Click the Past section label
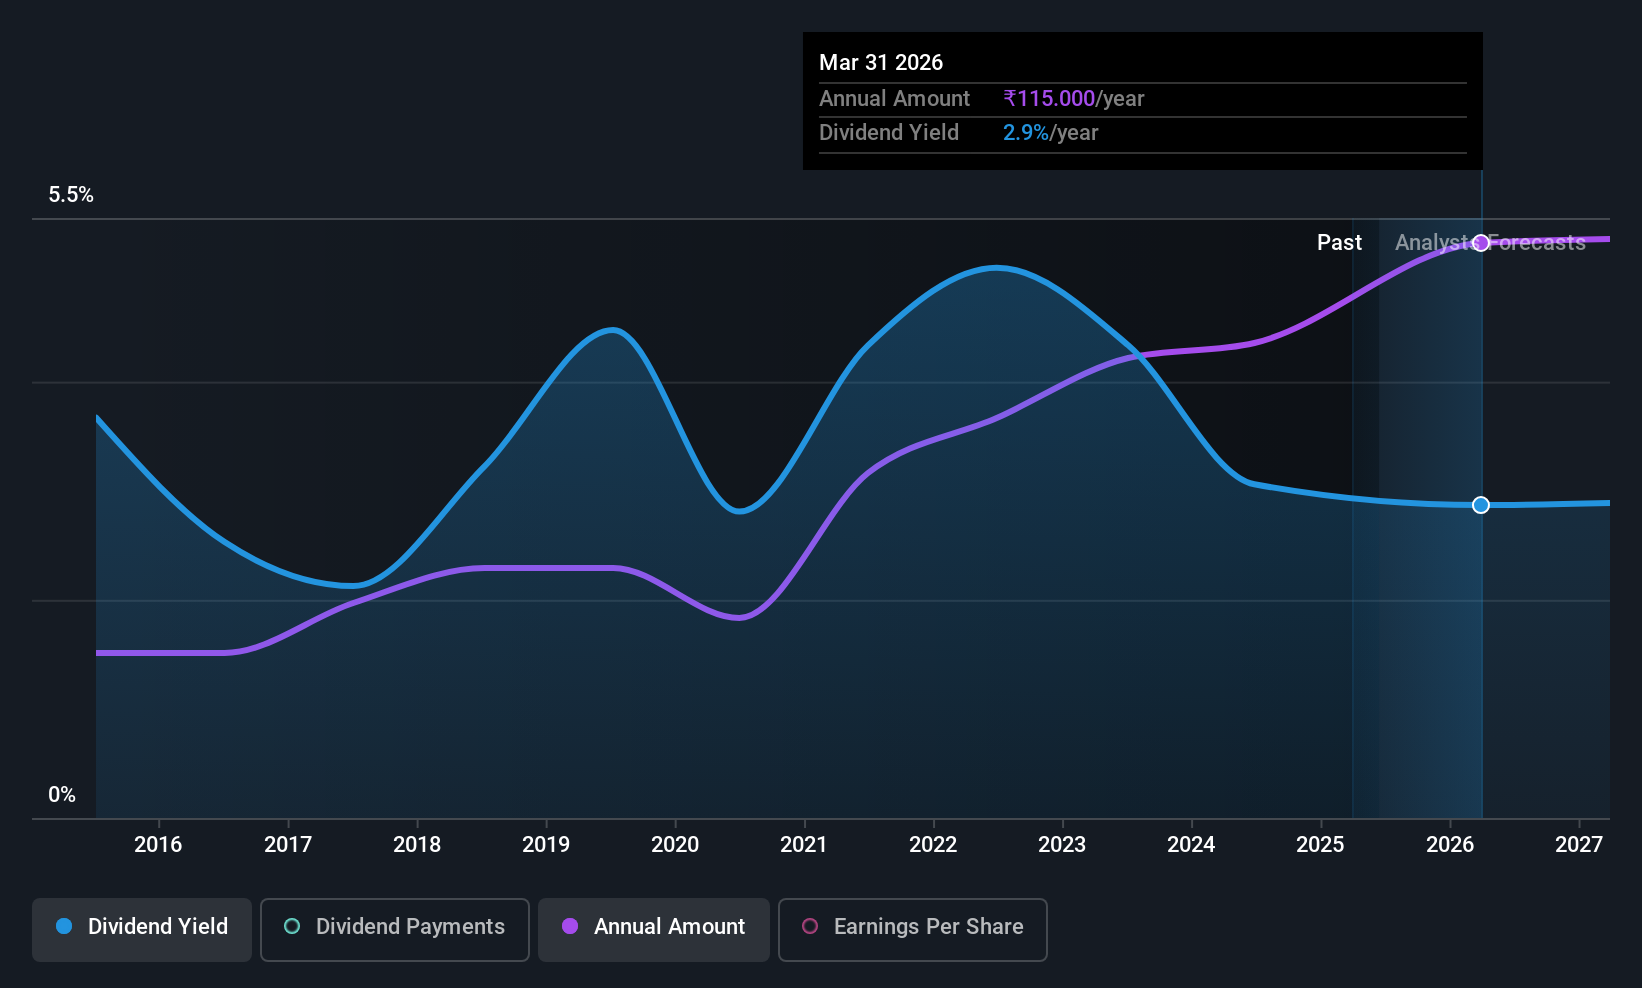 pyautogui.click(x=1339, y=243)
